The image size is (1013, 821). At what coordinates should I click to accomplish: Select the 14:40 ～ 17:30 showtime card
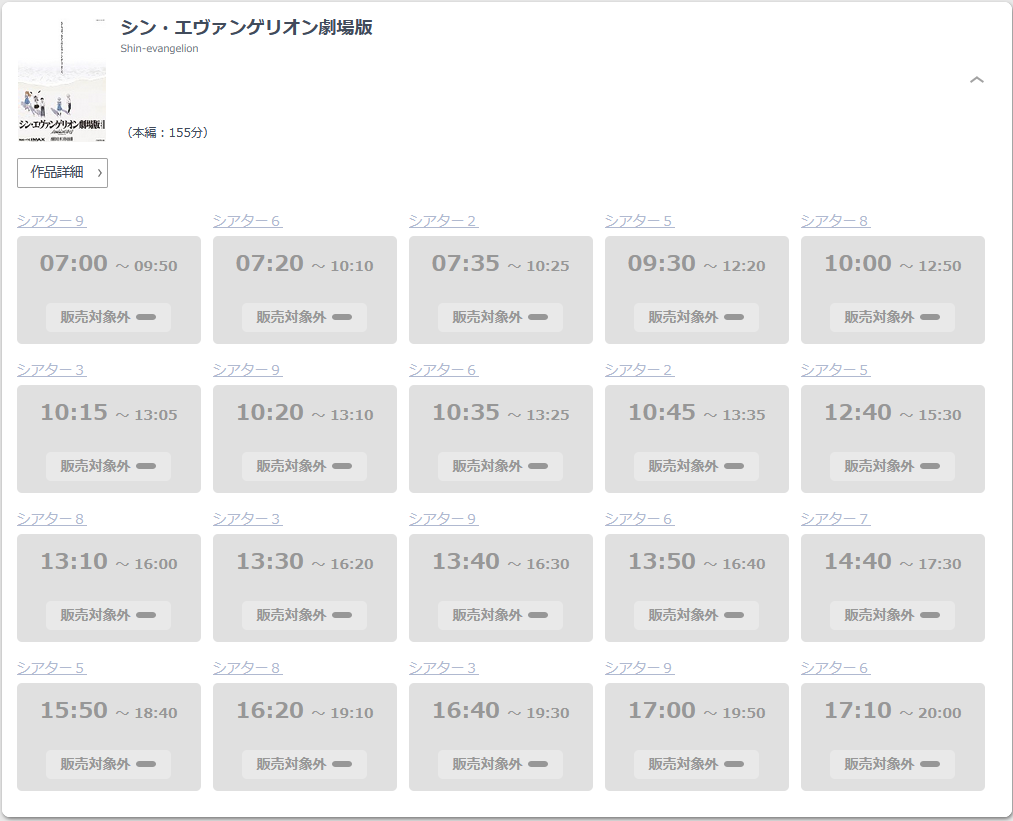click(893, 588)
